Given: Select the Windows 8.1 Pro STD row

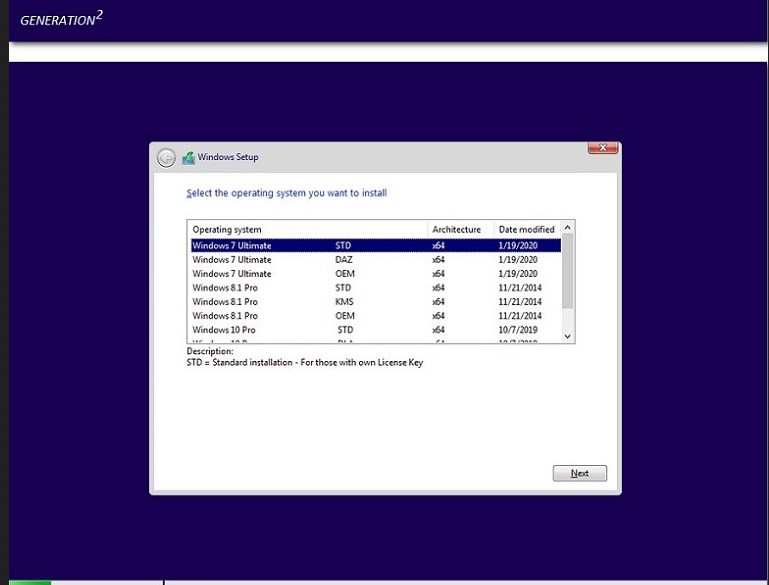Looking at the screenshot, I should coord(376,288).
